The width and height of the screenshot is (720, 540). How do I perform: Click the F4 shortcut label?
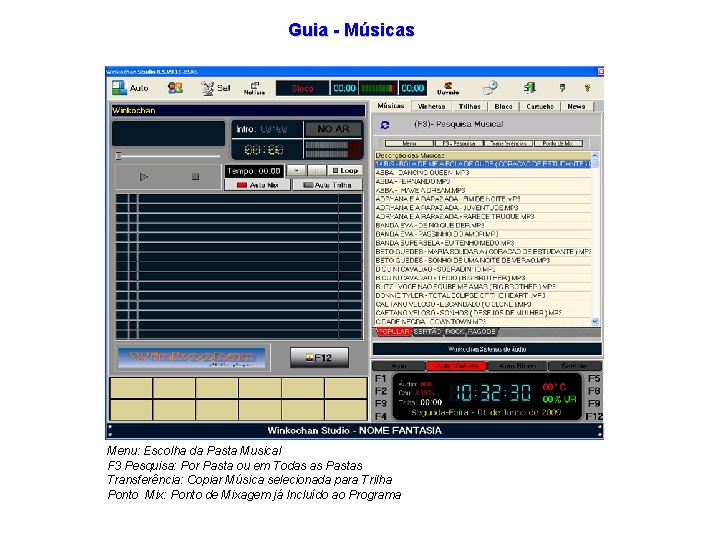[381, 416]
